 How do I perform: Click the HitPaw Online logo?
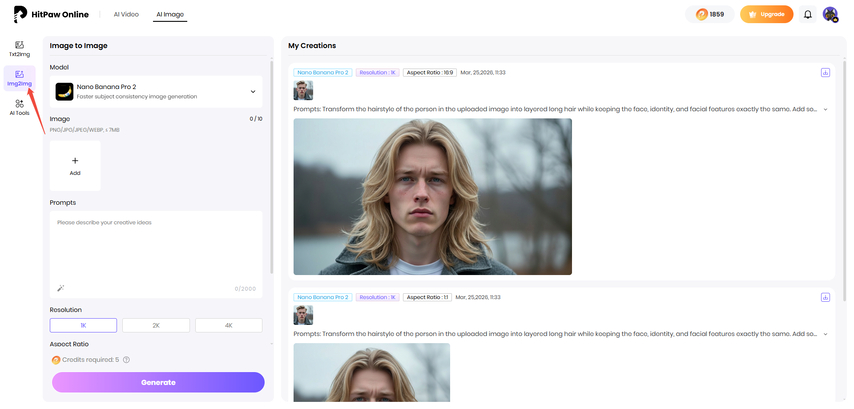click(50, 15)
